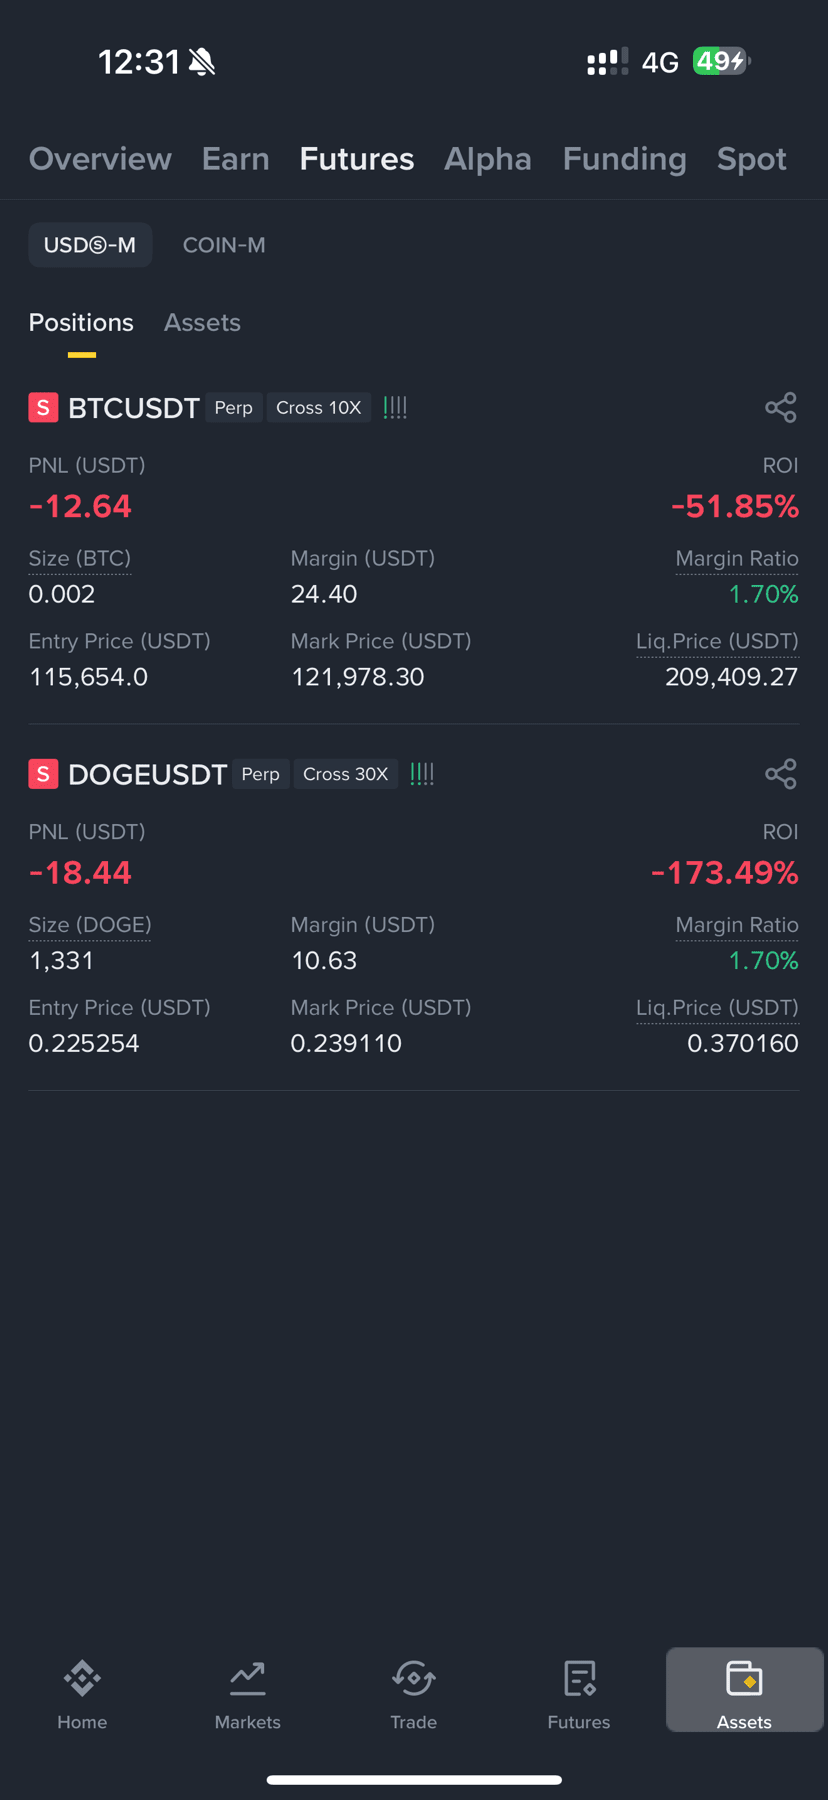Switch to the Assets sub-tab
This screenshot has width=828, height=1800.
point(202,323)
